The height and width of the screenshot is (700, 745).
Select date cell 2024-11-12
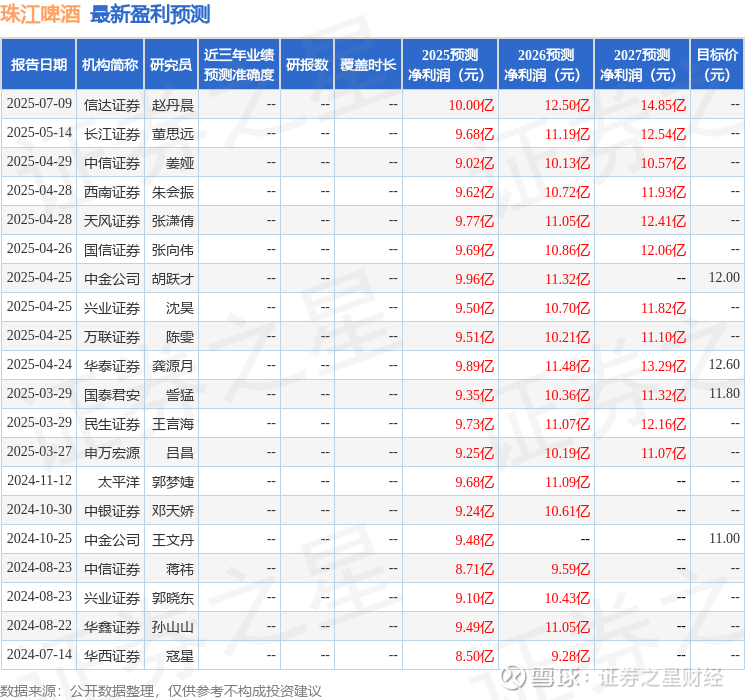tap(39, 481)
